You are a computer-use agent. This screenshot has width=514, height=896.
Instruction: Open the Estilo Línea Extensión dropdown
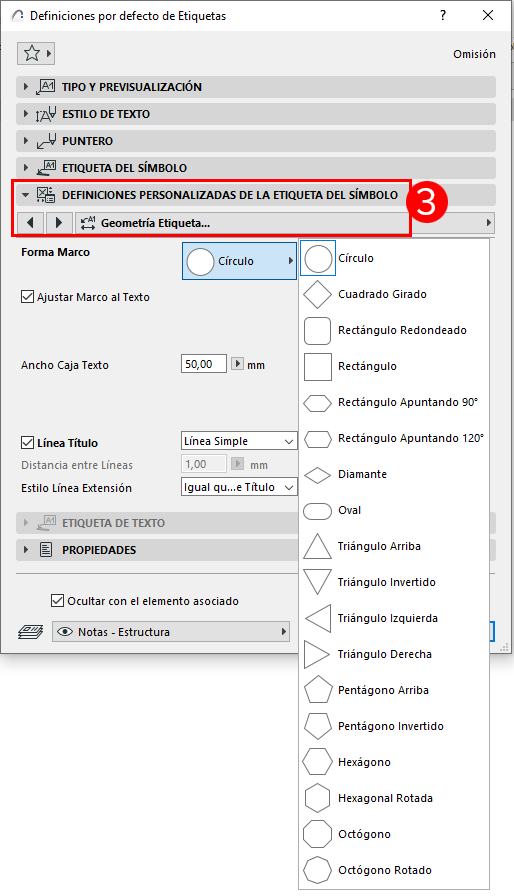point(239,487)
